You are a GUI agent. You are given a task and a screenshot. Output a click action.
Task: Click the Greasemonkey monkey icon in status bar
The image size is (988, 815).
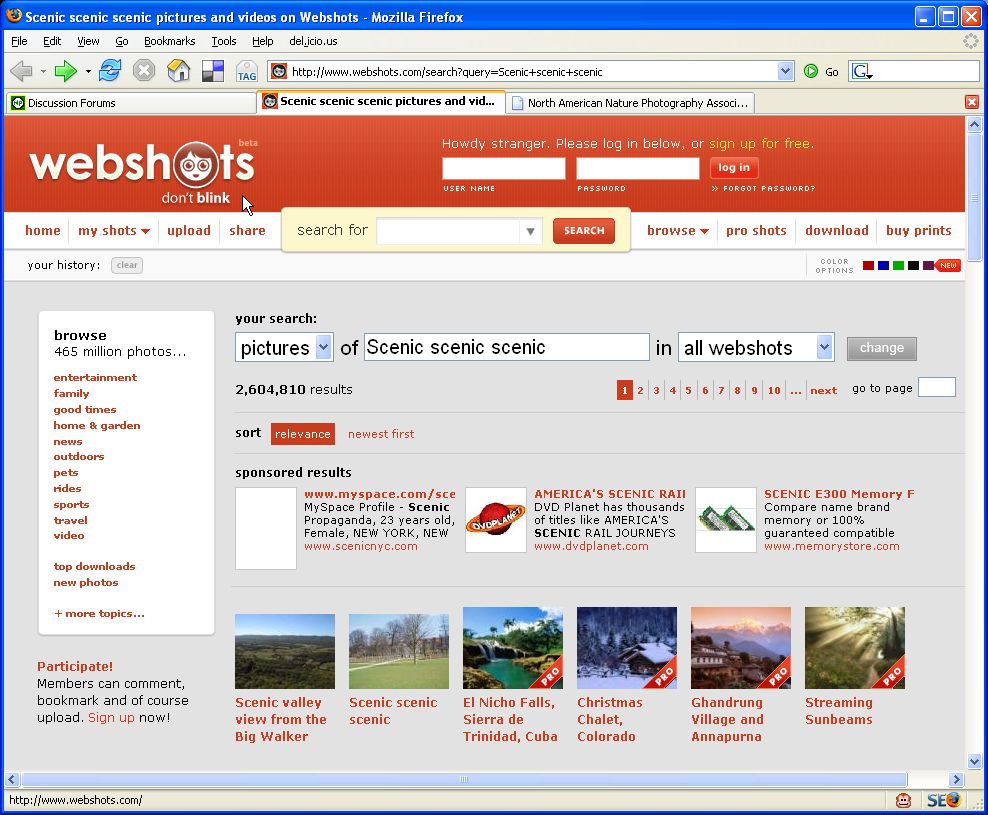[x=903, y=800]
